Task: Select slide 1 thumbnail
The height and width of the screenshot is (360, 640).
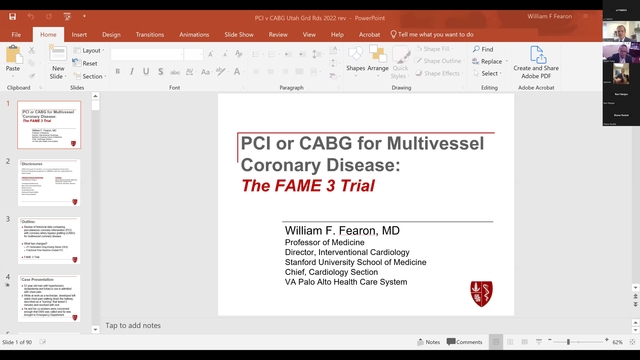Action: pos(49,125)
